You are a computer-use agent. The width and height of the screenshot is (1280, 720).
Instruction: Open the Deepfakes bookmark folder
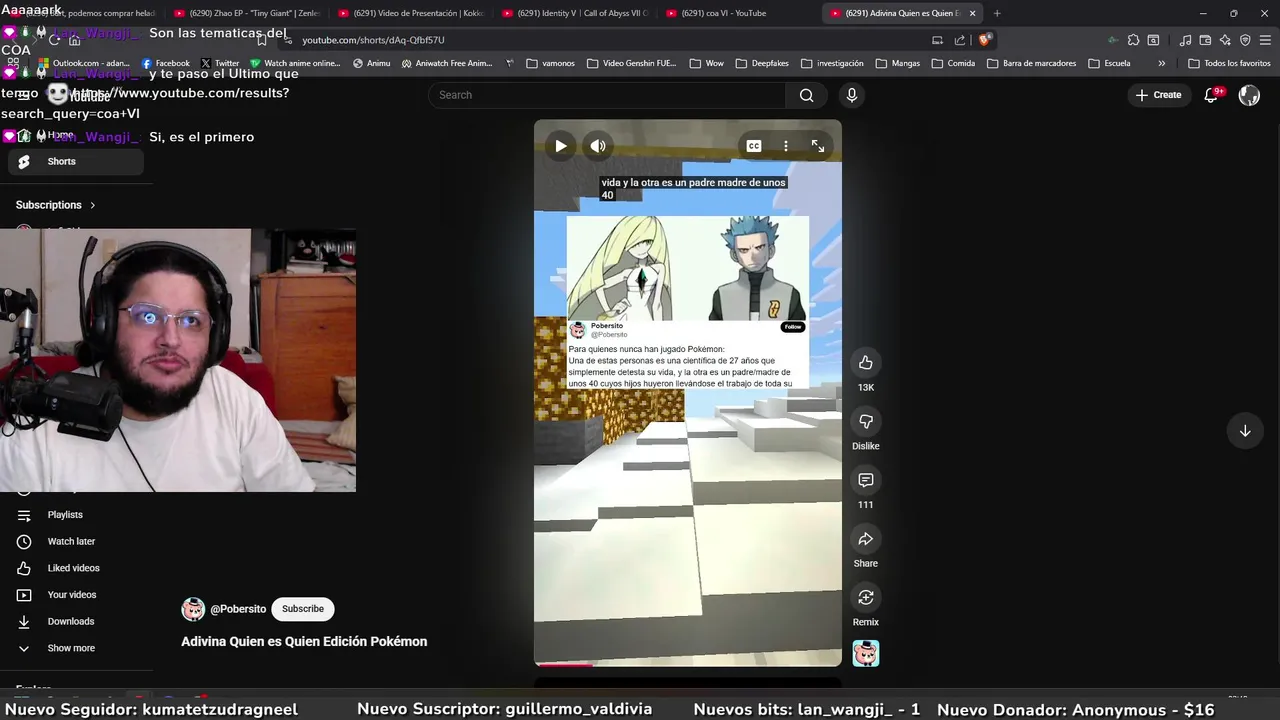(x=762, y=63)
